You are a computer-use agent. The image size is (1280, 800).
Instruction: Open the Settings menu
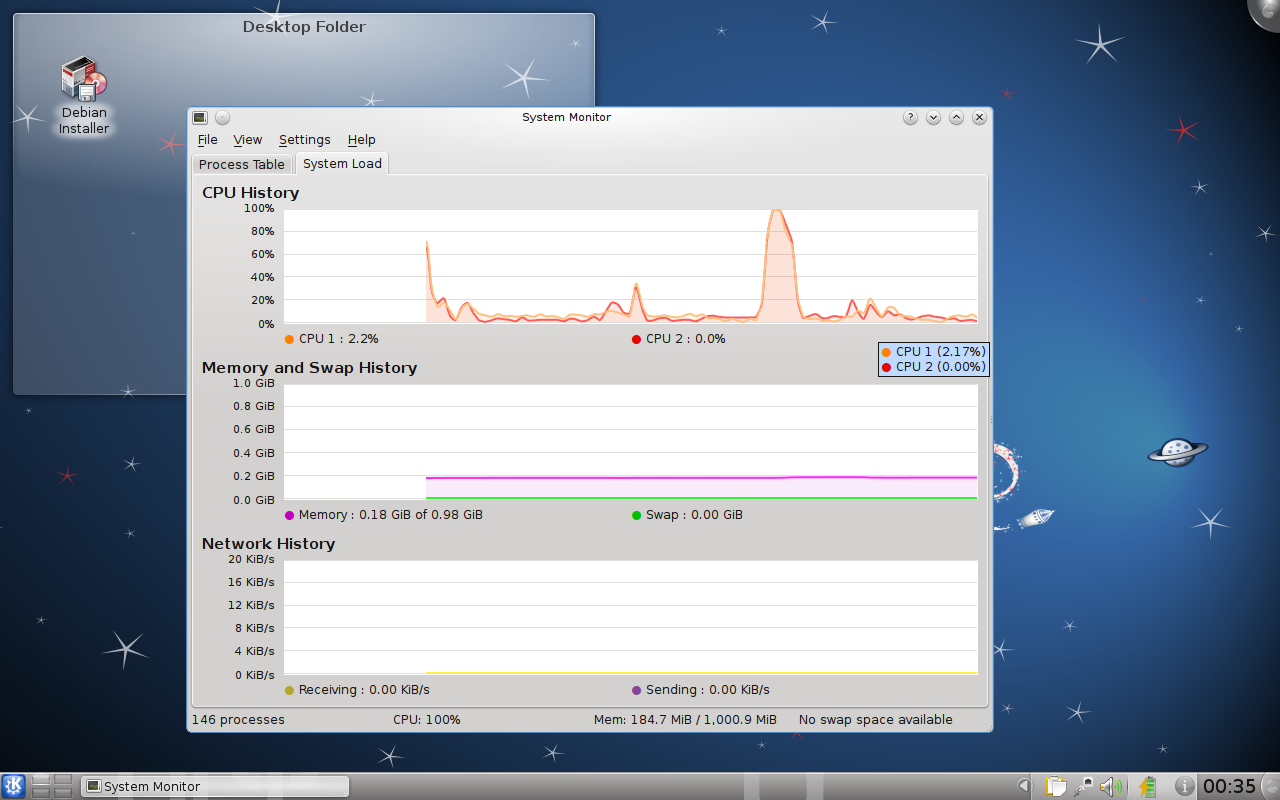click(x=305, y=140)
